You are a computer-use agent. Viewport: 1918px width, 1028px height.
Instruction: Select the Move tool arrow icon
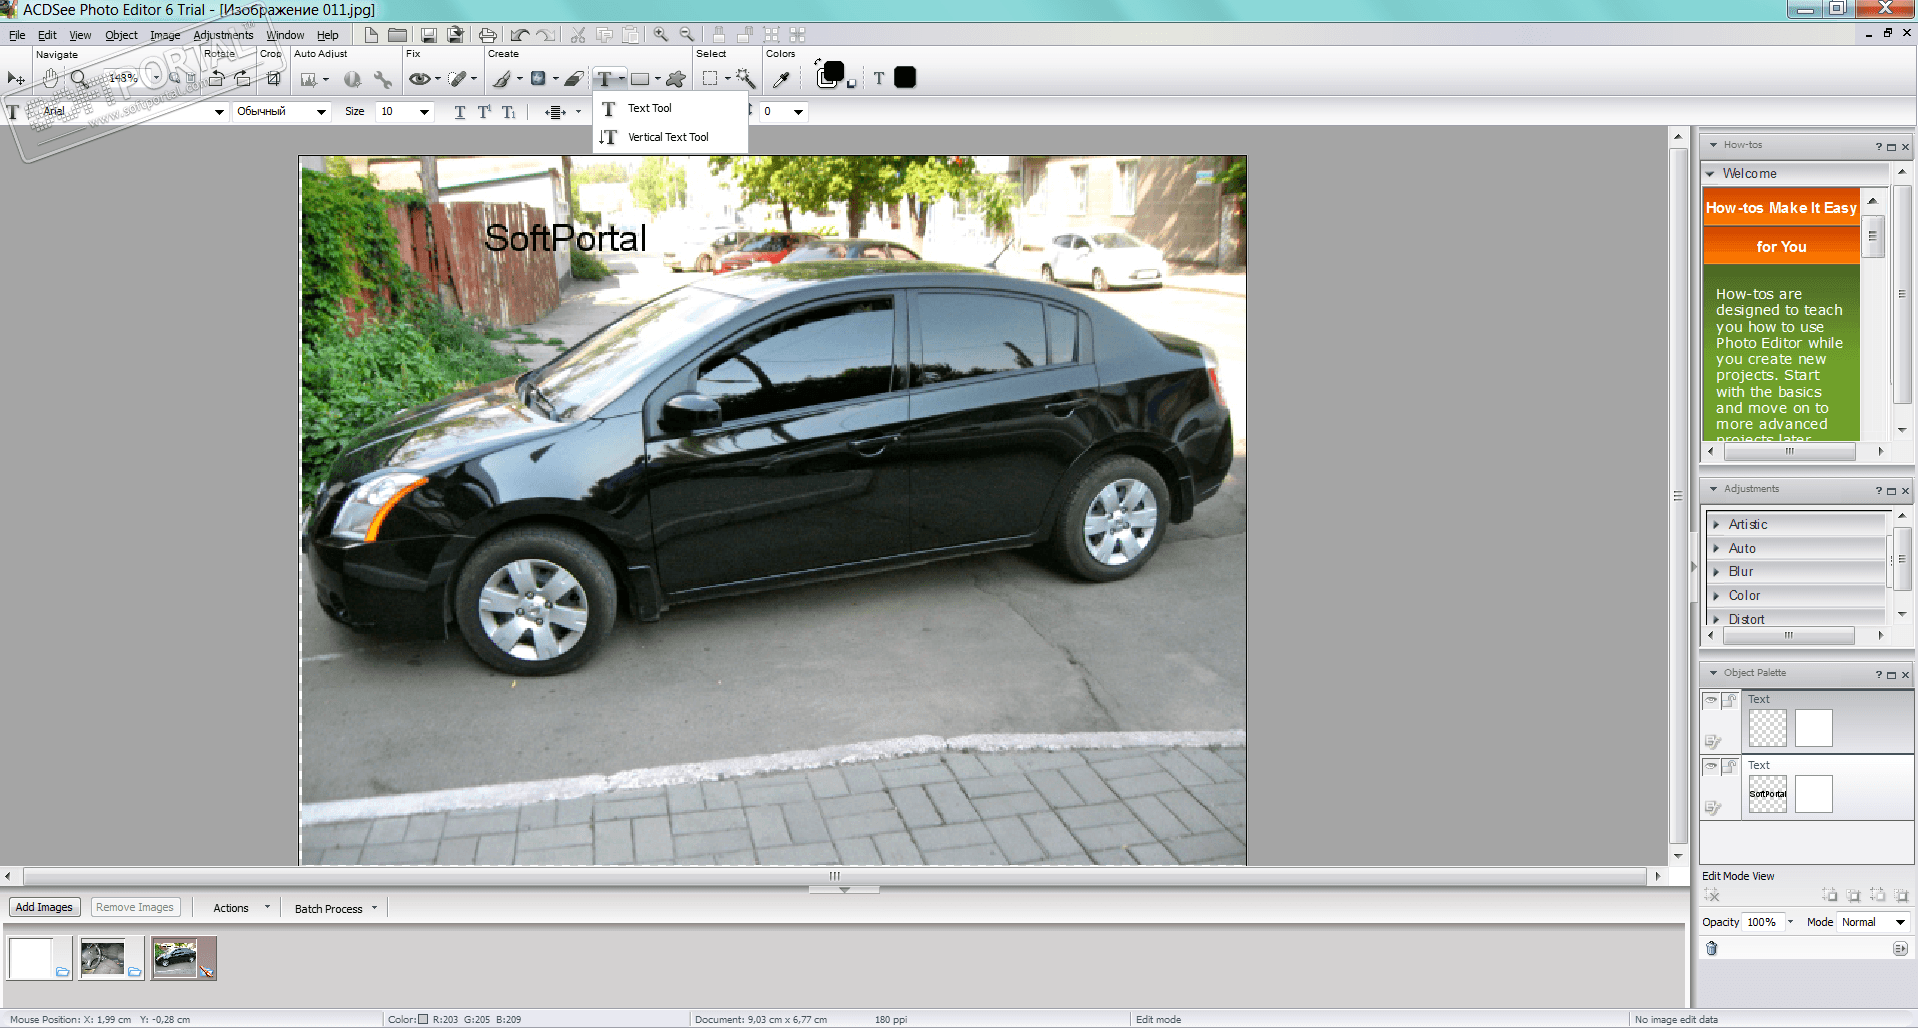[15, 78]
